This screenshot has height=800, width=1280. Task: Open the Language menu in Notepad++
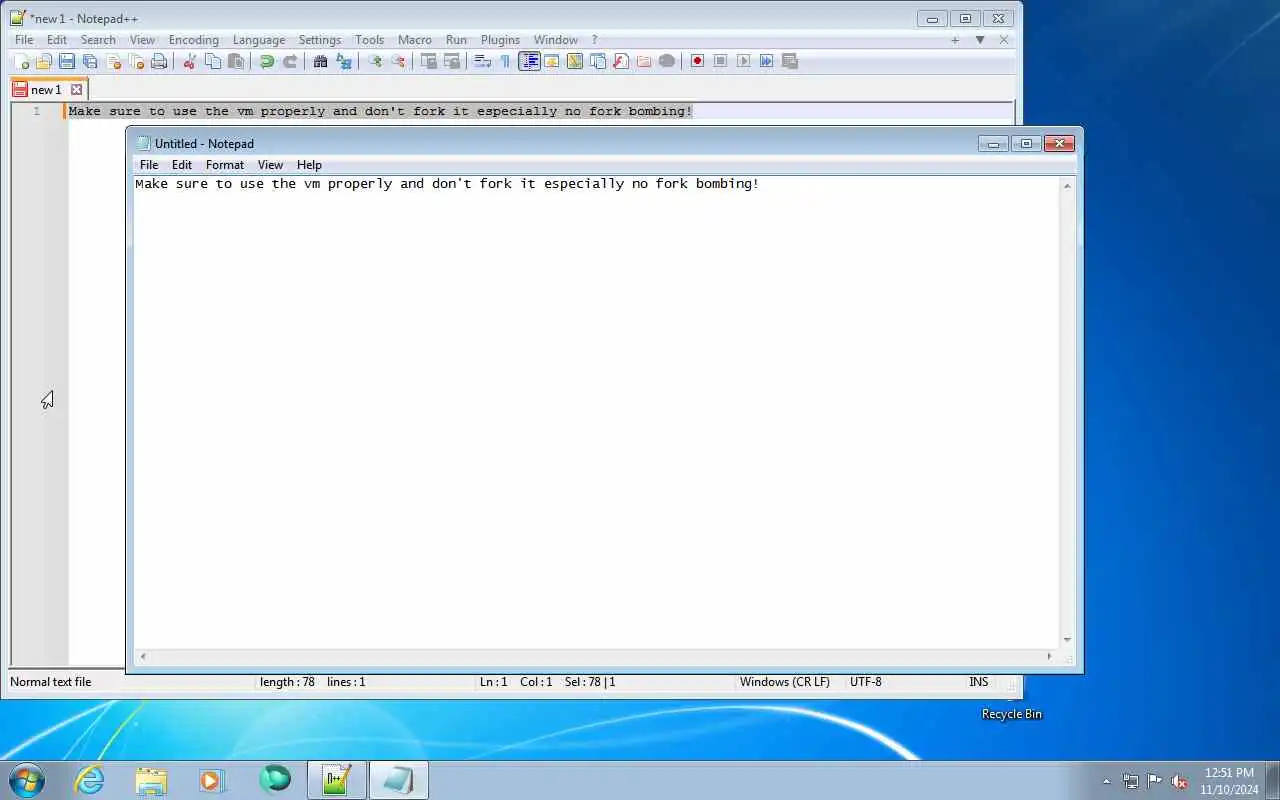click(x=259, y=40)
